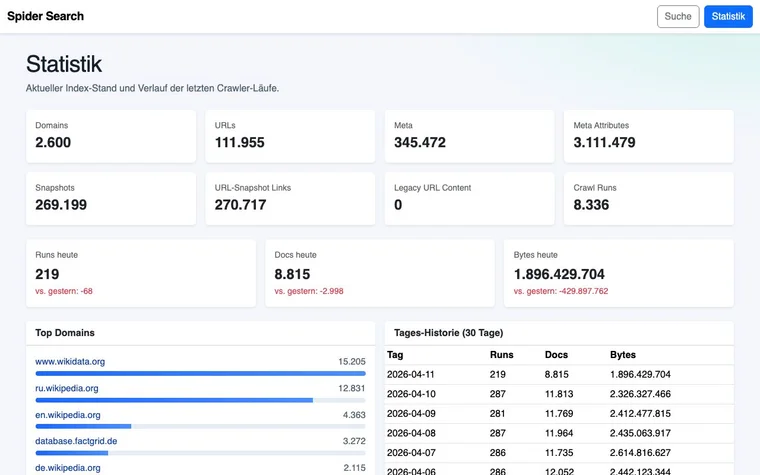
Task: Click the www.wikidata.org progress bar
Action: tap(200, 374)
